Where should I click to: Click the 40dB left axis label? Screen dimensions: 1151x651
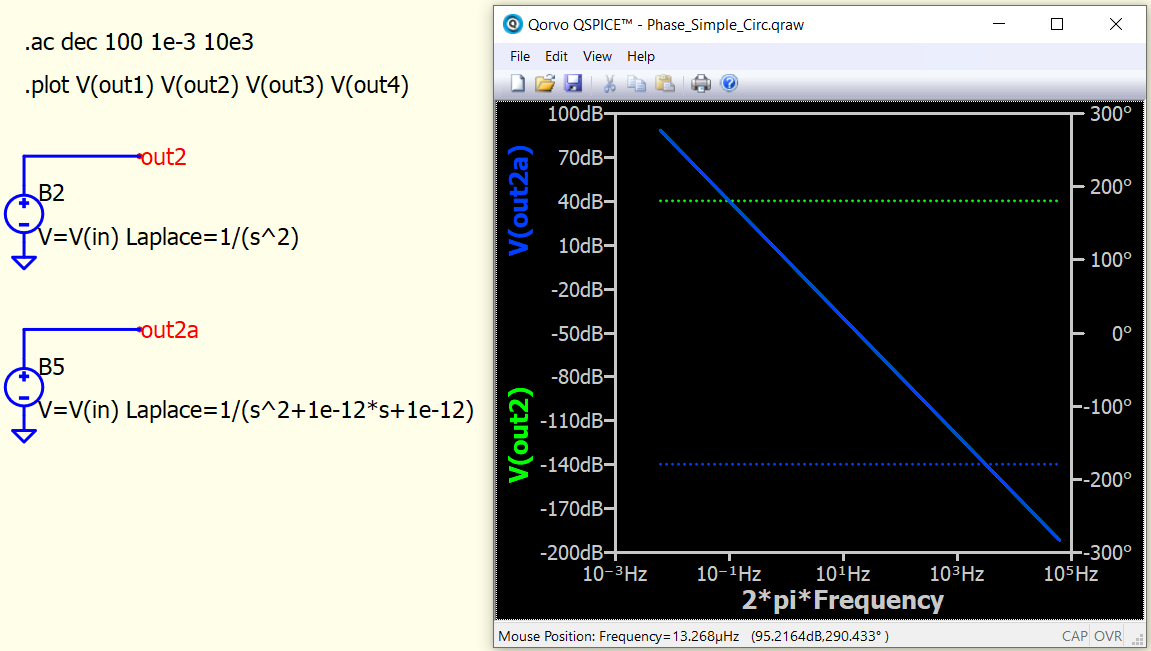tap(580, 201)
